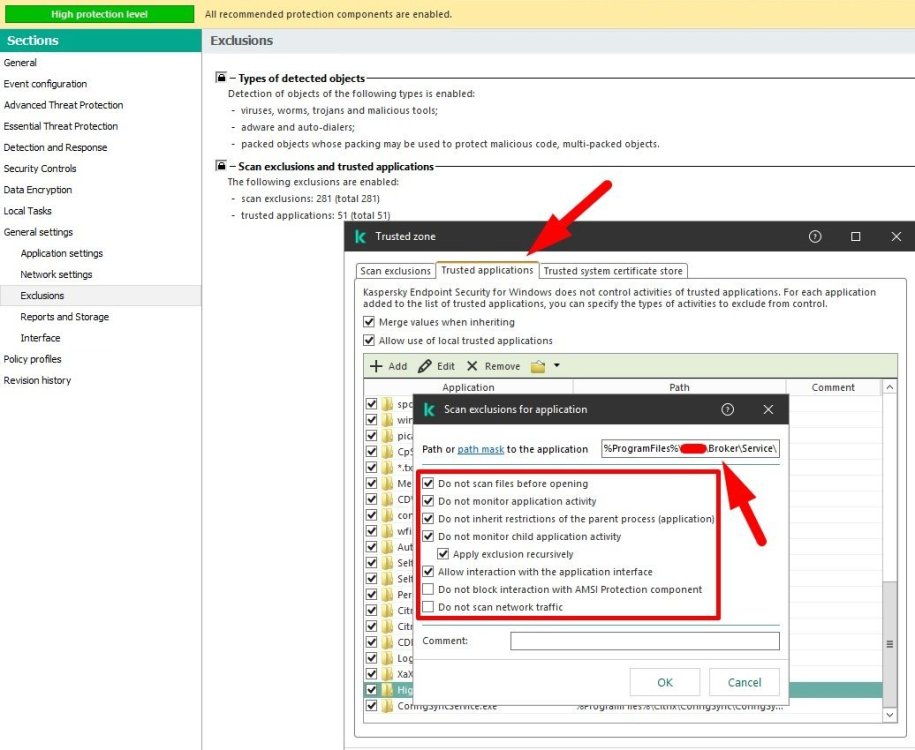Open Revision history section
915x750 pixels.
37,381
